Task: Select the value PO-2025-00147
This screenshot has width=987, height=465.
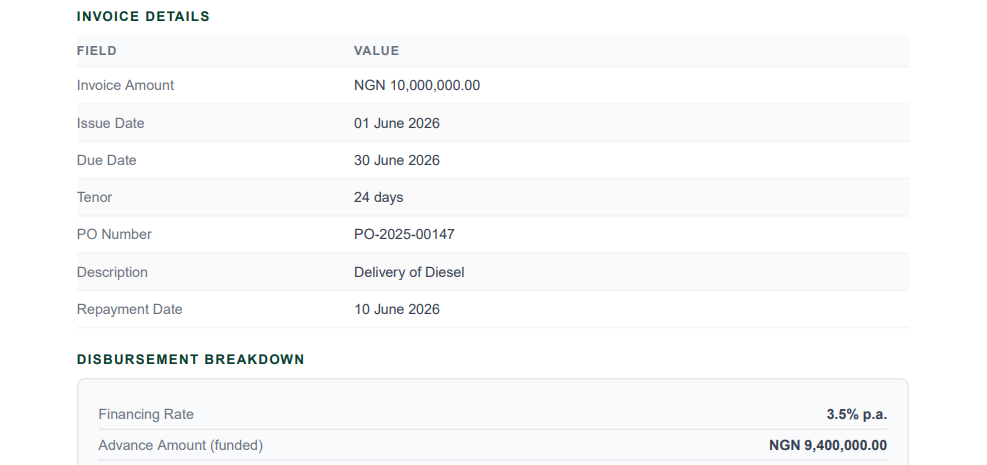Action: coord(404,235)
